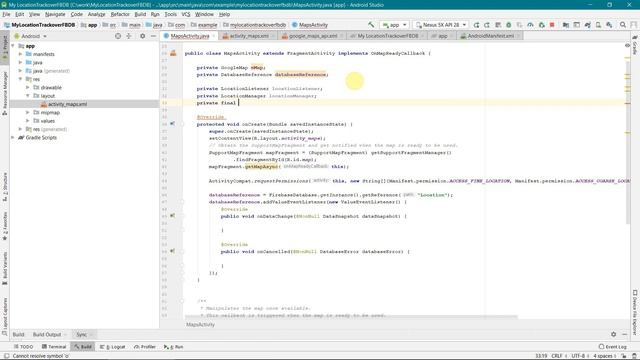Open the Android view dropdown in Project panel
Image resolution: width=640 pixels, height=360 pixels.
pos(31,36)
